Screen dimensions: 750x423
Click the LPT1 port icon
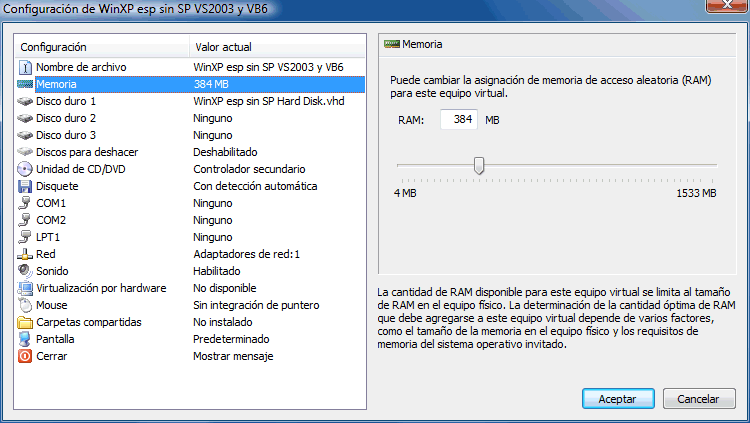25,237
